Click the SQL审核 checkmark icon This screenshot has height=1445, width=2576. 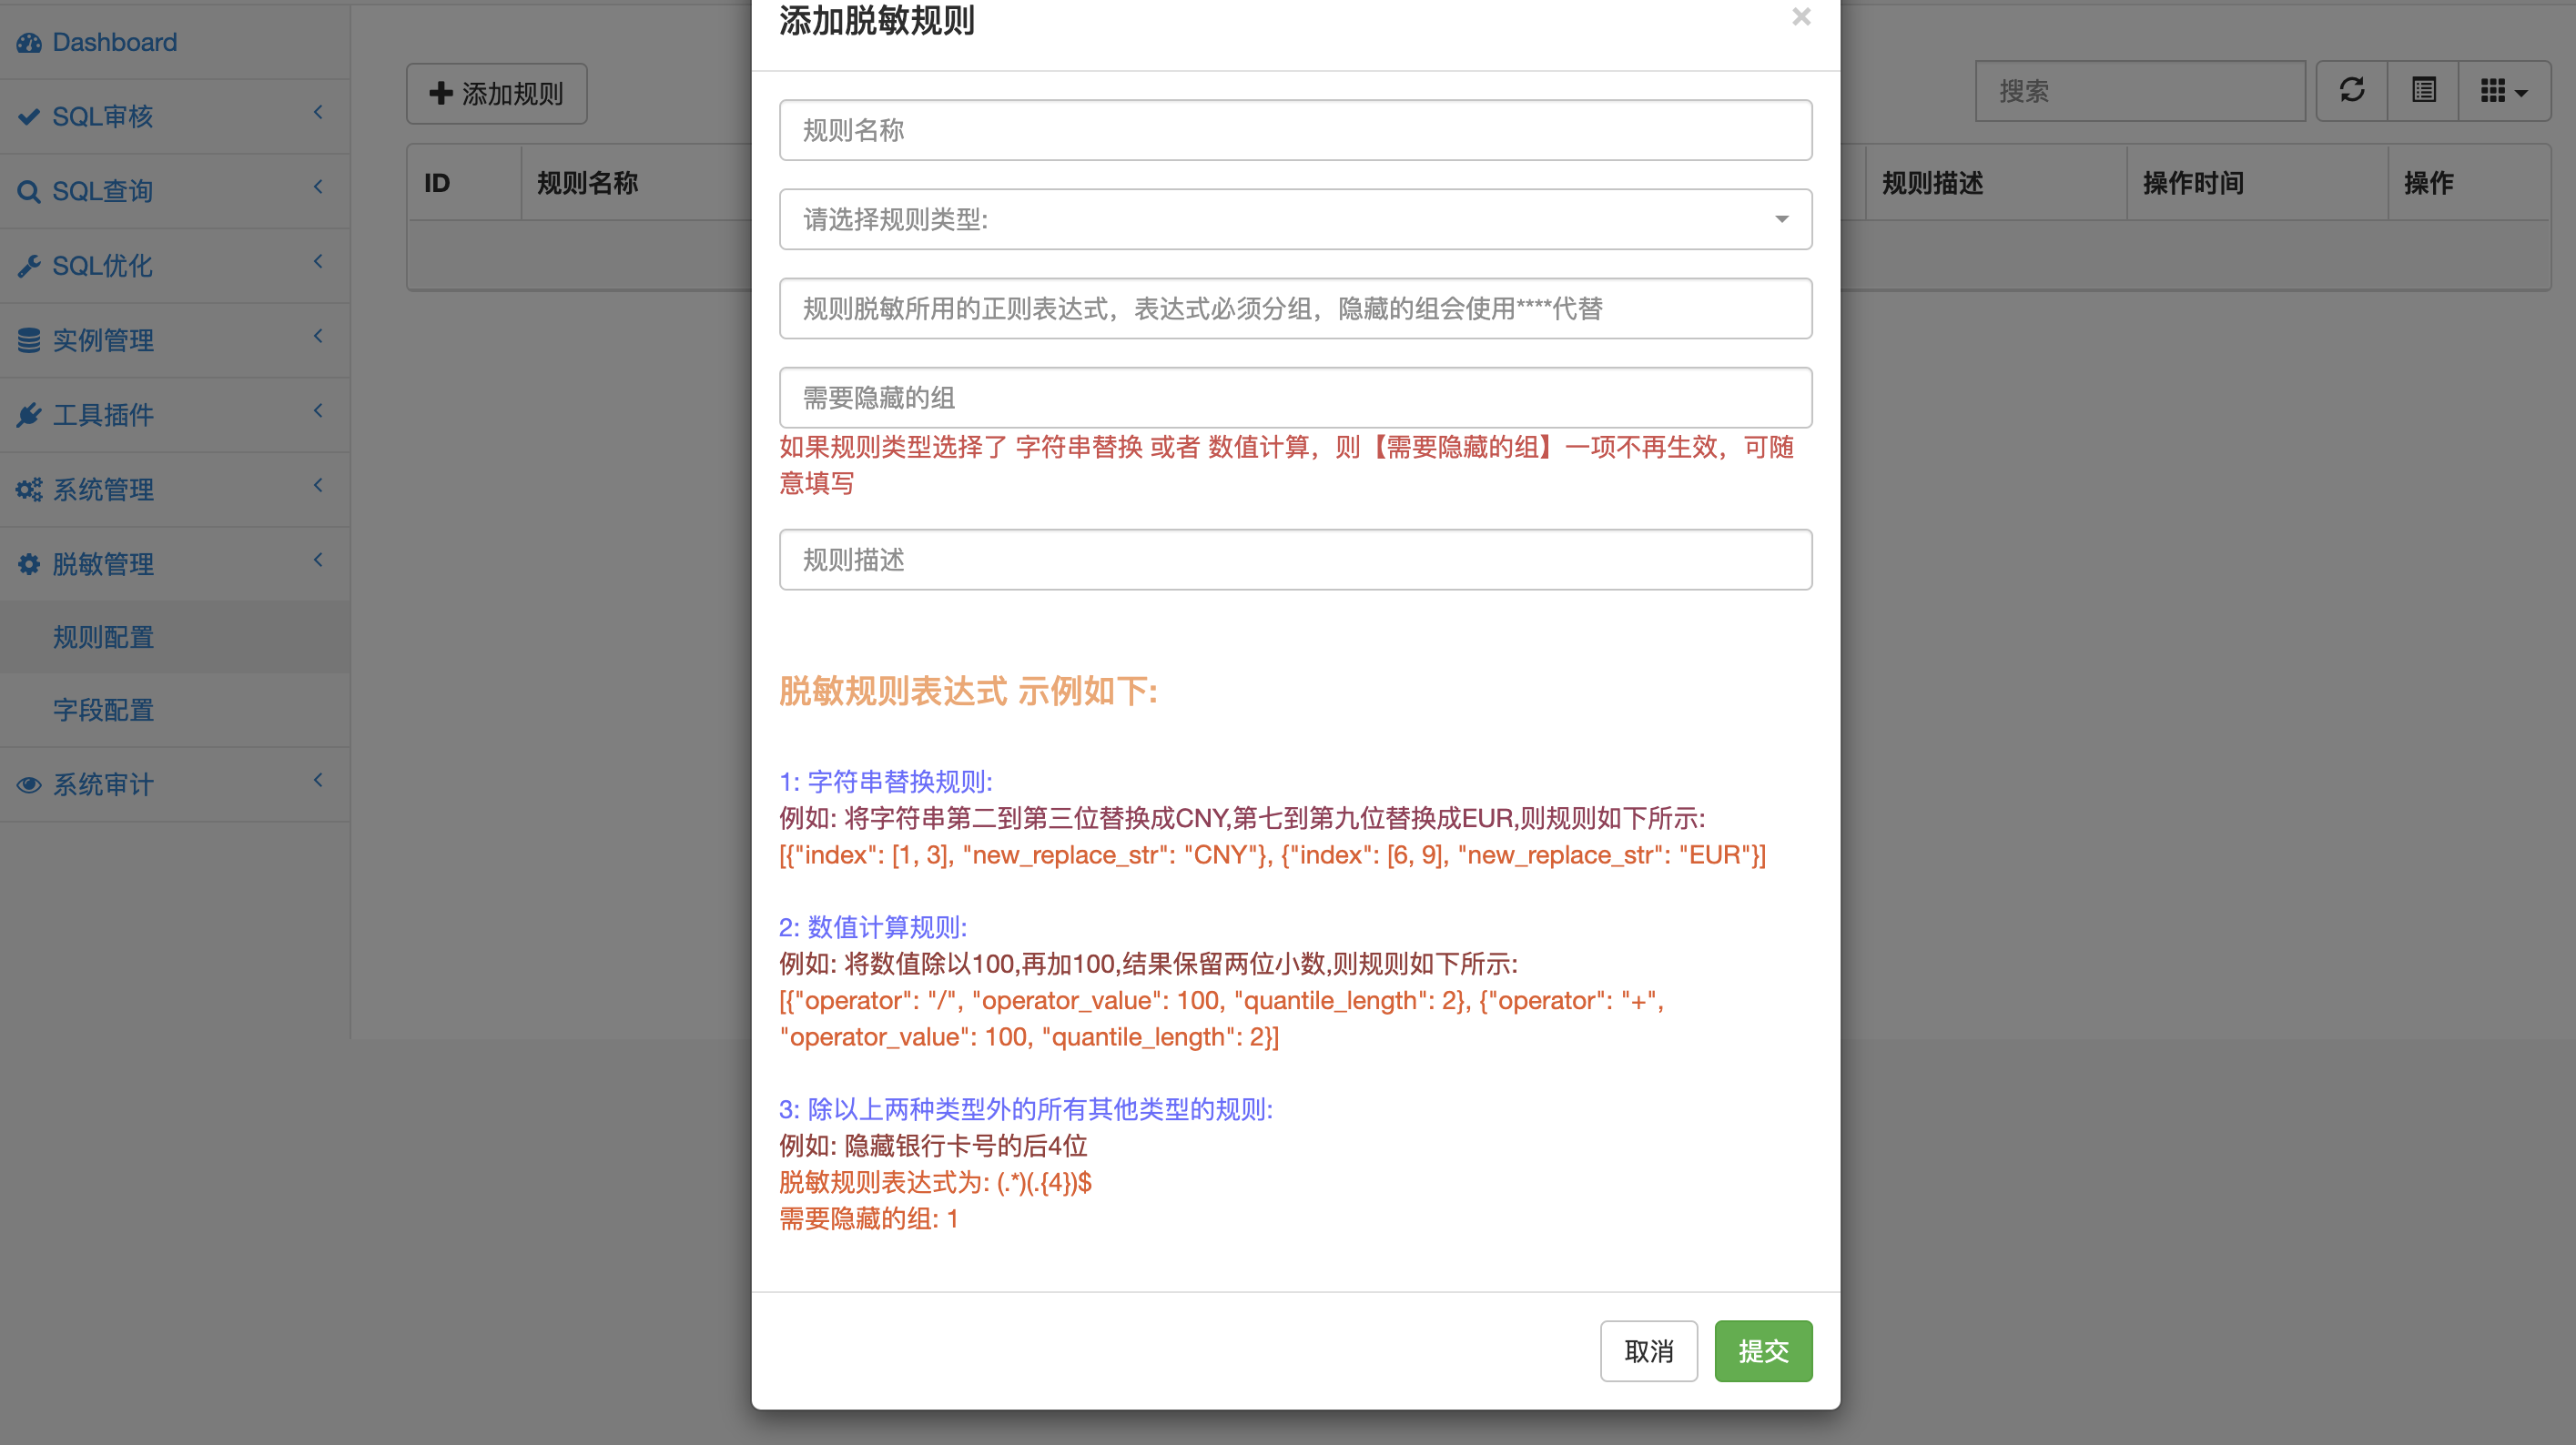click(x=29, y=117)
